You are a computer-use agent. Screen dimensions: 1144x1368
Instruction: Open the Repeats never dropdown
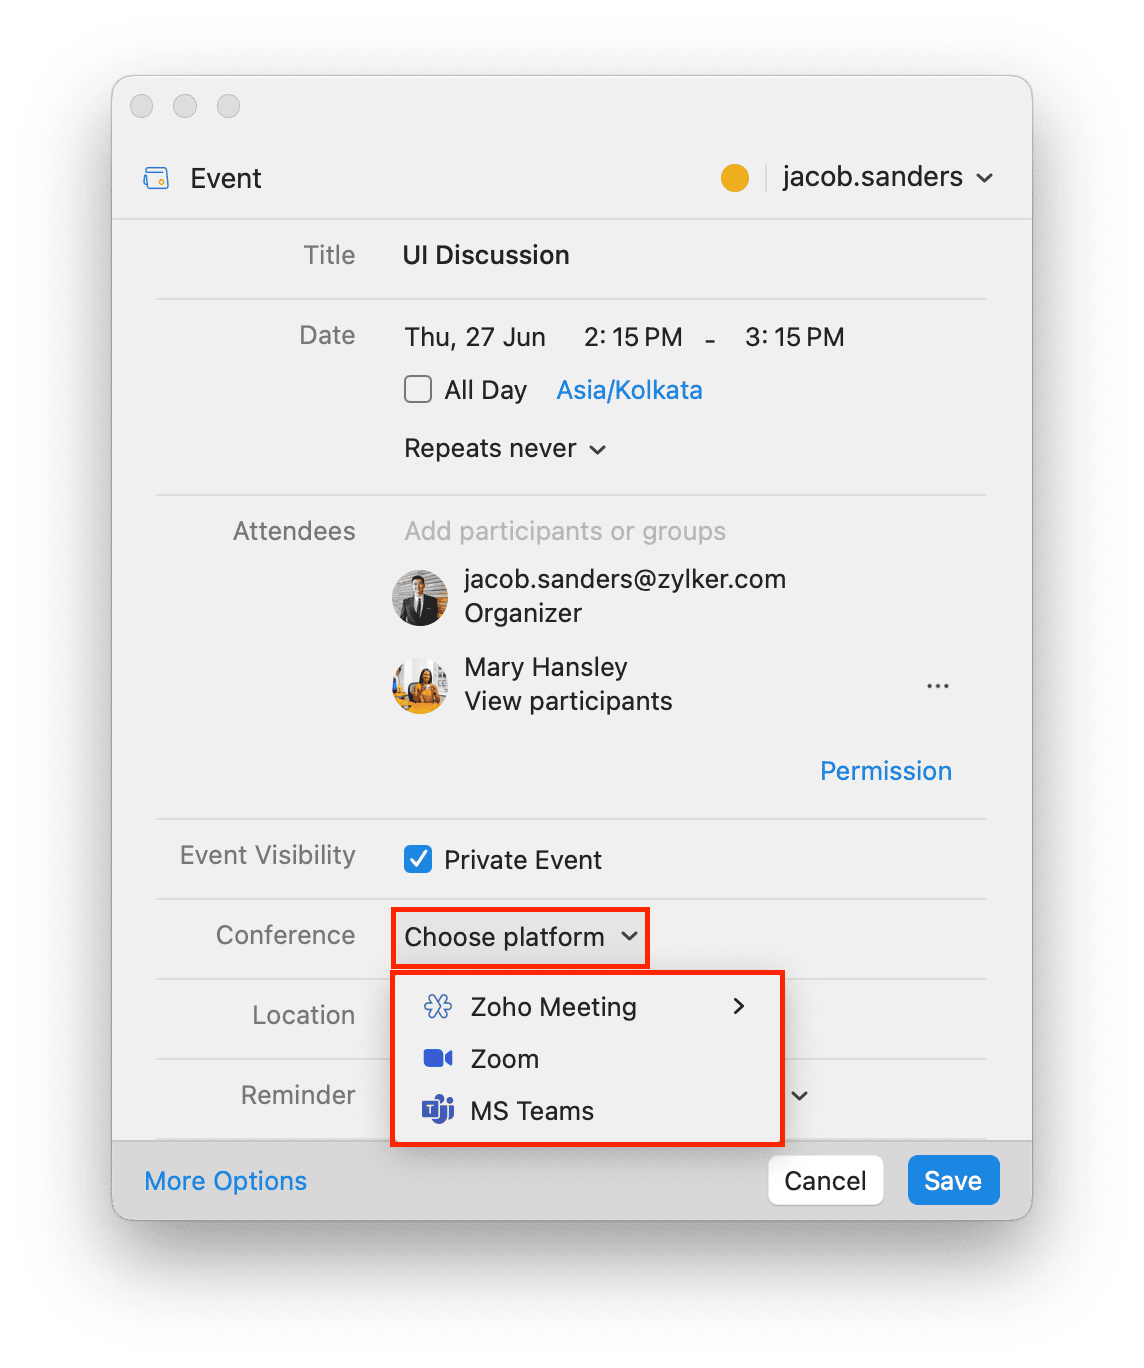[x=505, y=449]
